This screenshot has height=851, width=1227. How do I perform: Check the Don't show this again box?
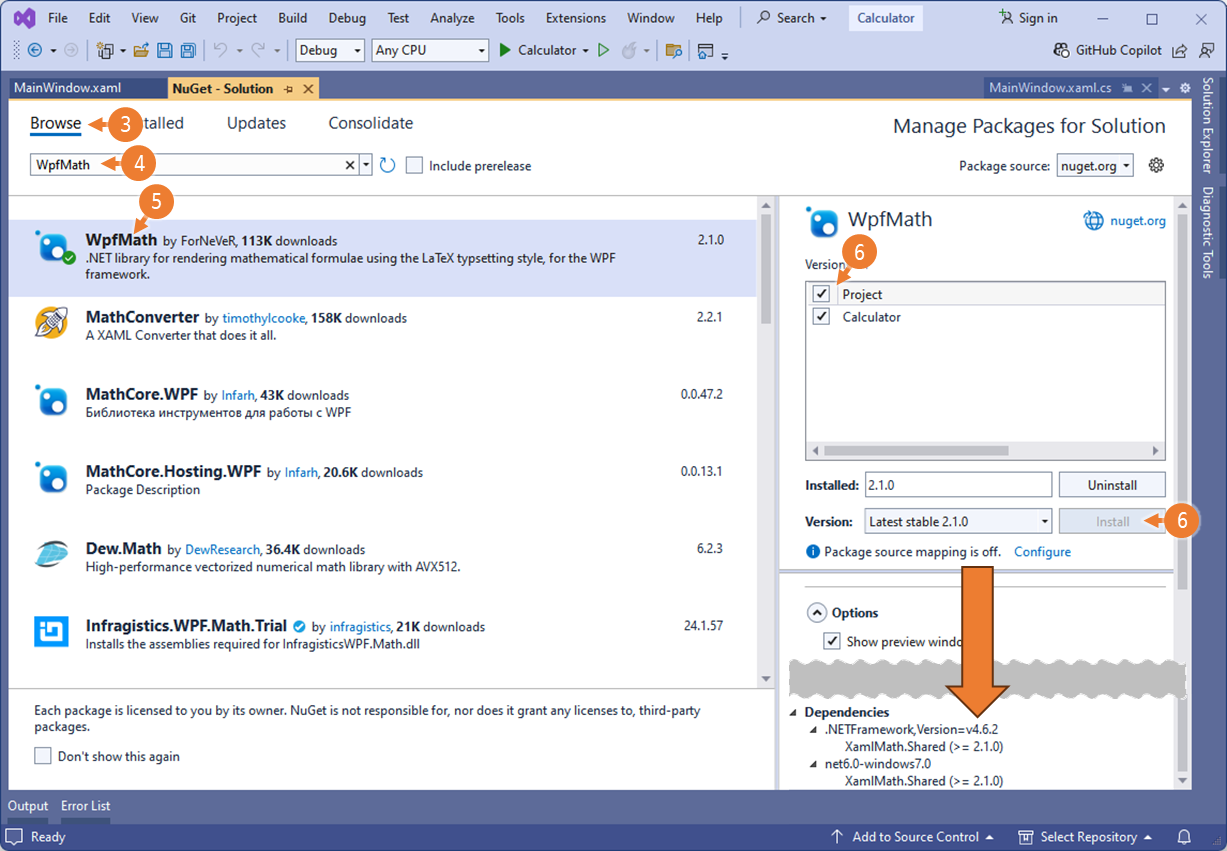pos(43,756)
